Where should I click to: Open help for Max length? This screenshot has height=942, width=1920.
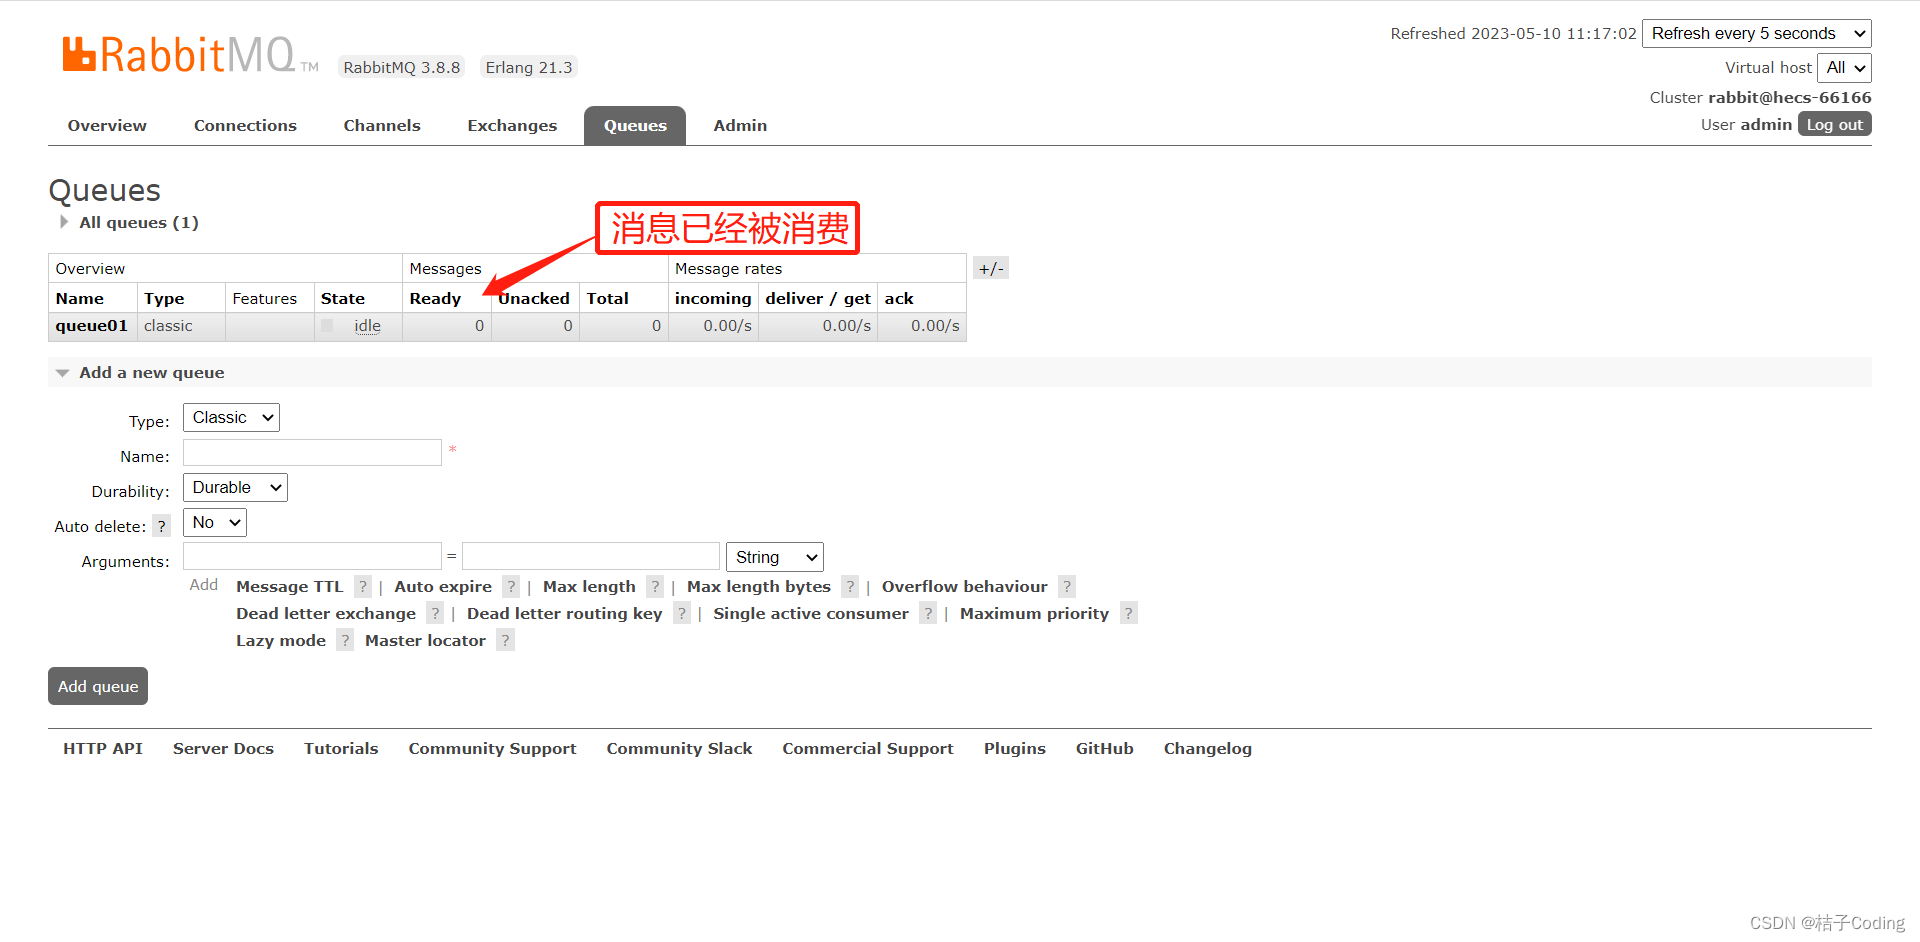point(655,587)
